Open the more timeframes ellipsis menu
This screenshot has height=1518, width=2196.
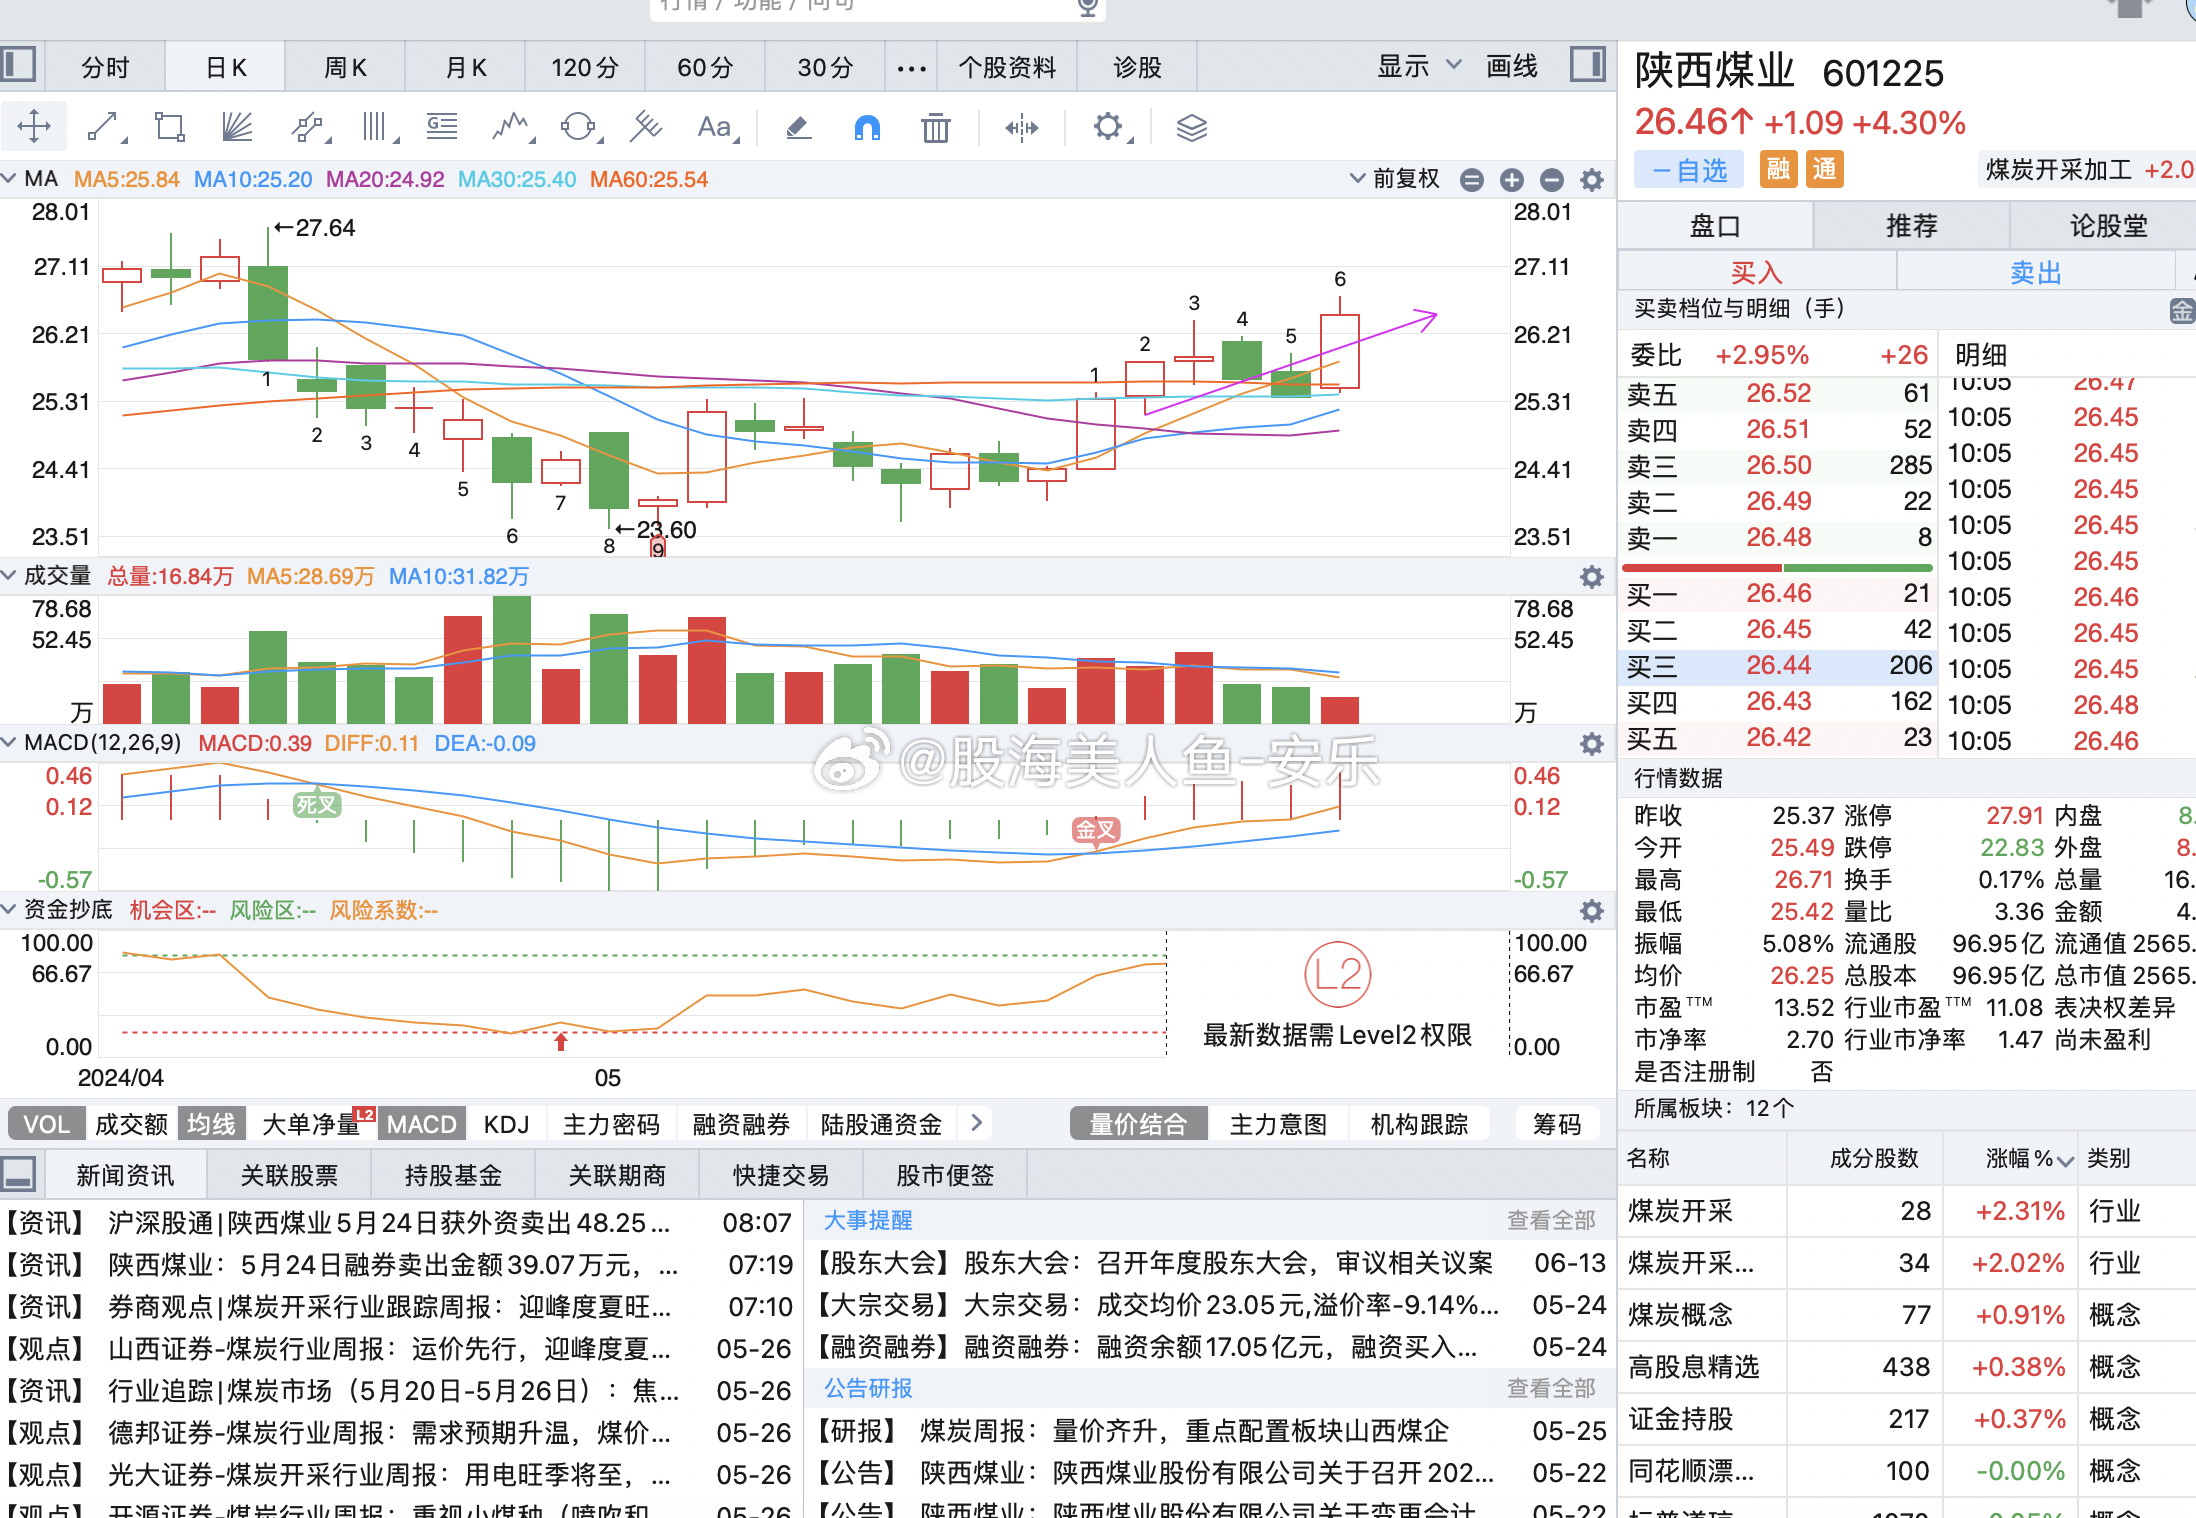point(911,67)
